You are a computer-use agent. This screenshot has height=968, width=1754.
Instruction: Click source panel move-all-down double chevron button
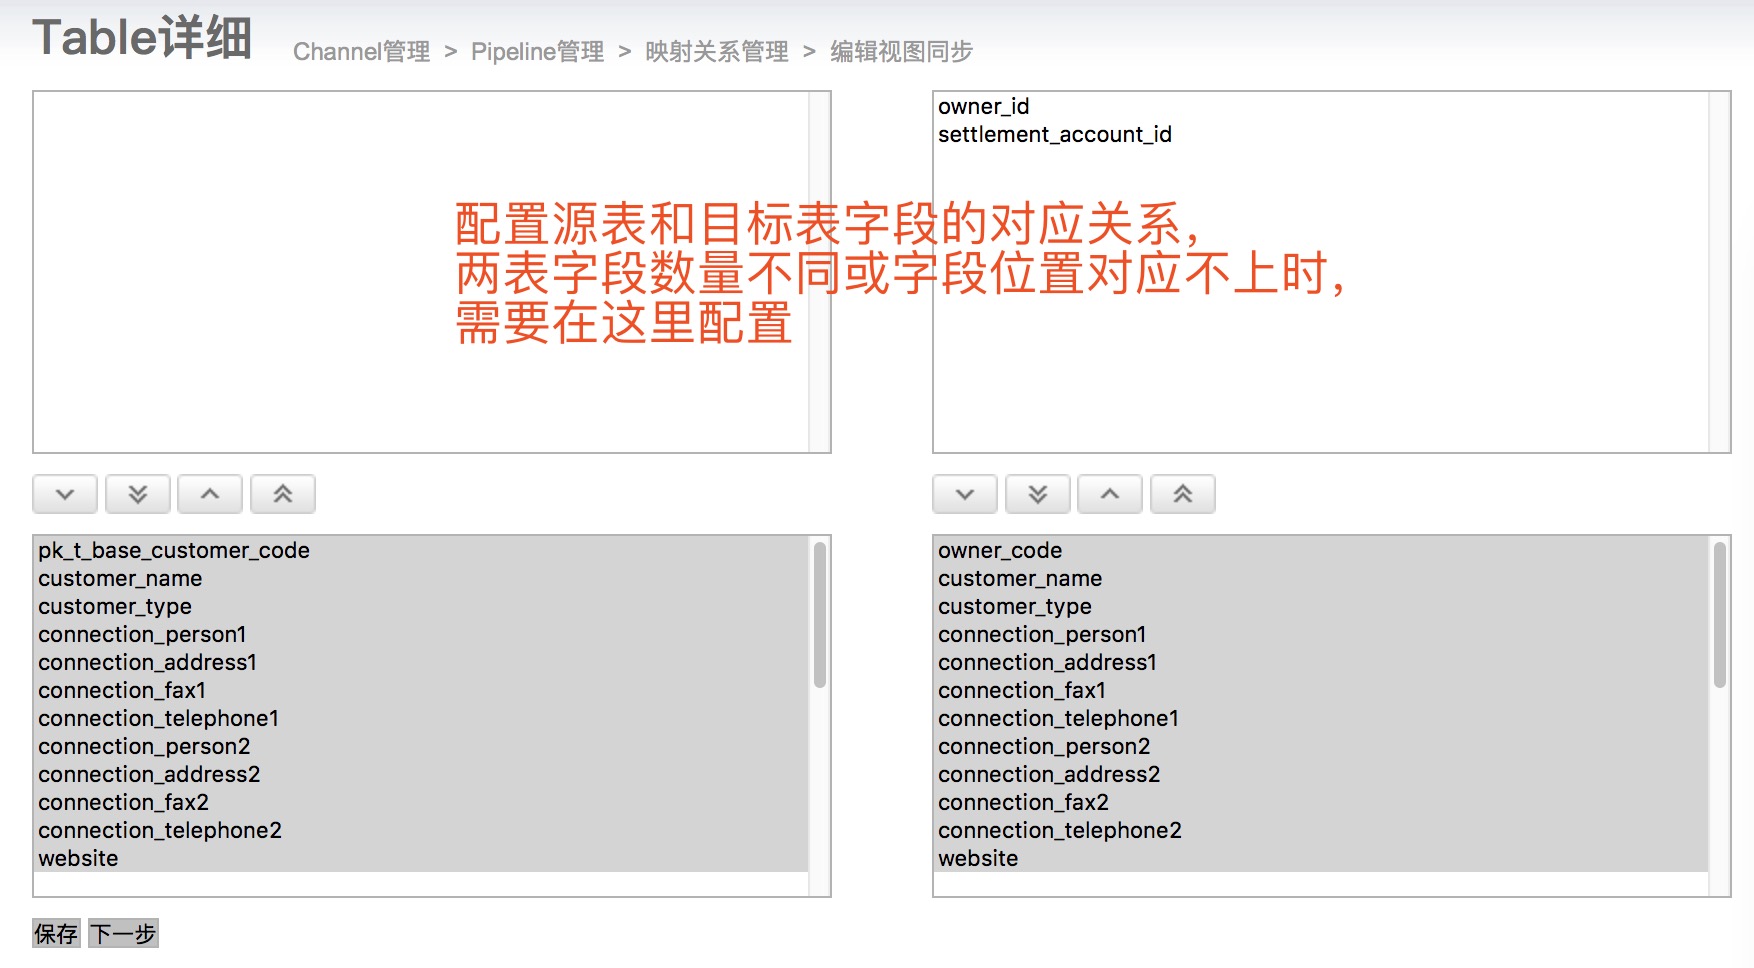pos(138,494)
